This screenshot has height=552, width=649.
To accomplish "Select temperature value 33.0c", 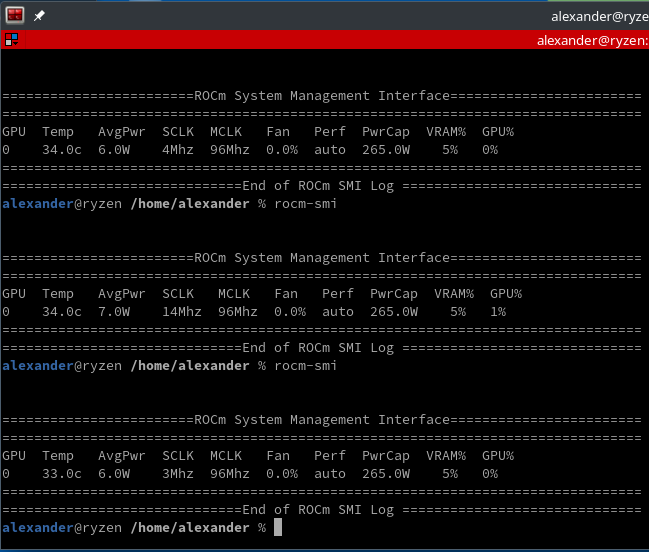I will tap(62, 473).
